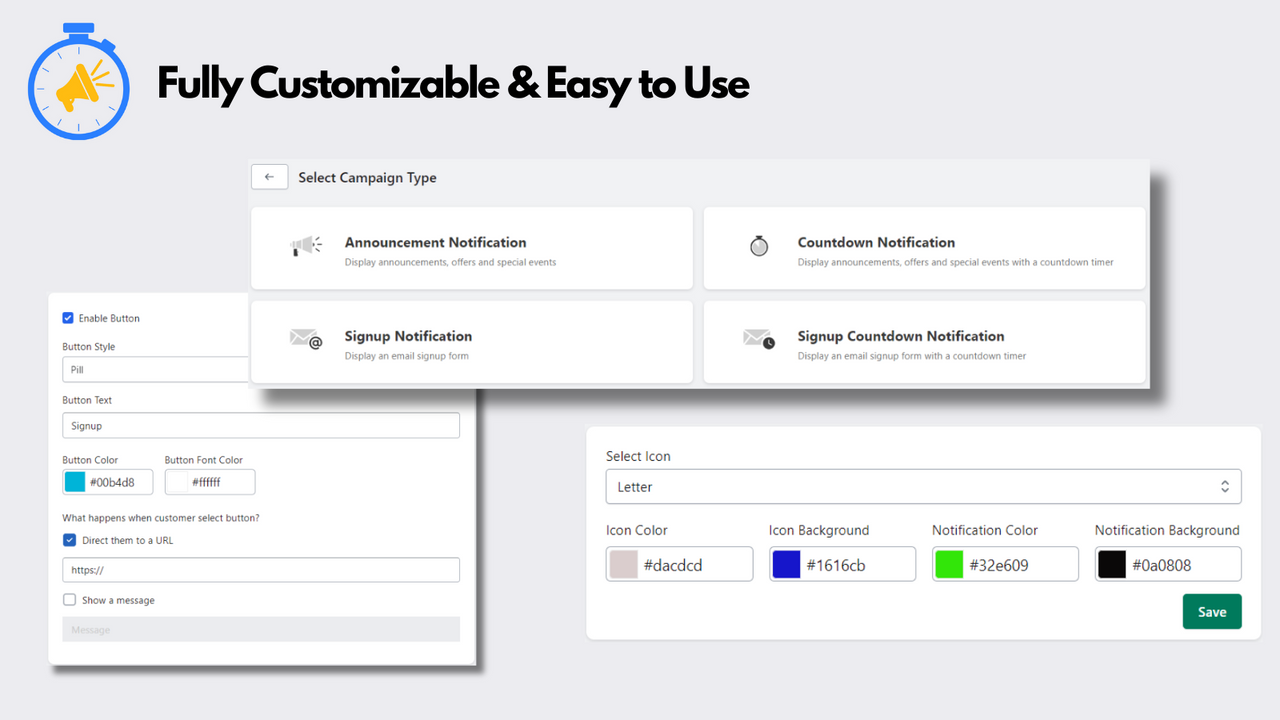Click the green Save button
This screenshot has height=720, width=1280.
1212,611
